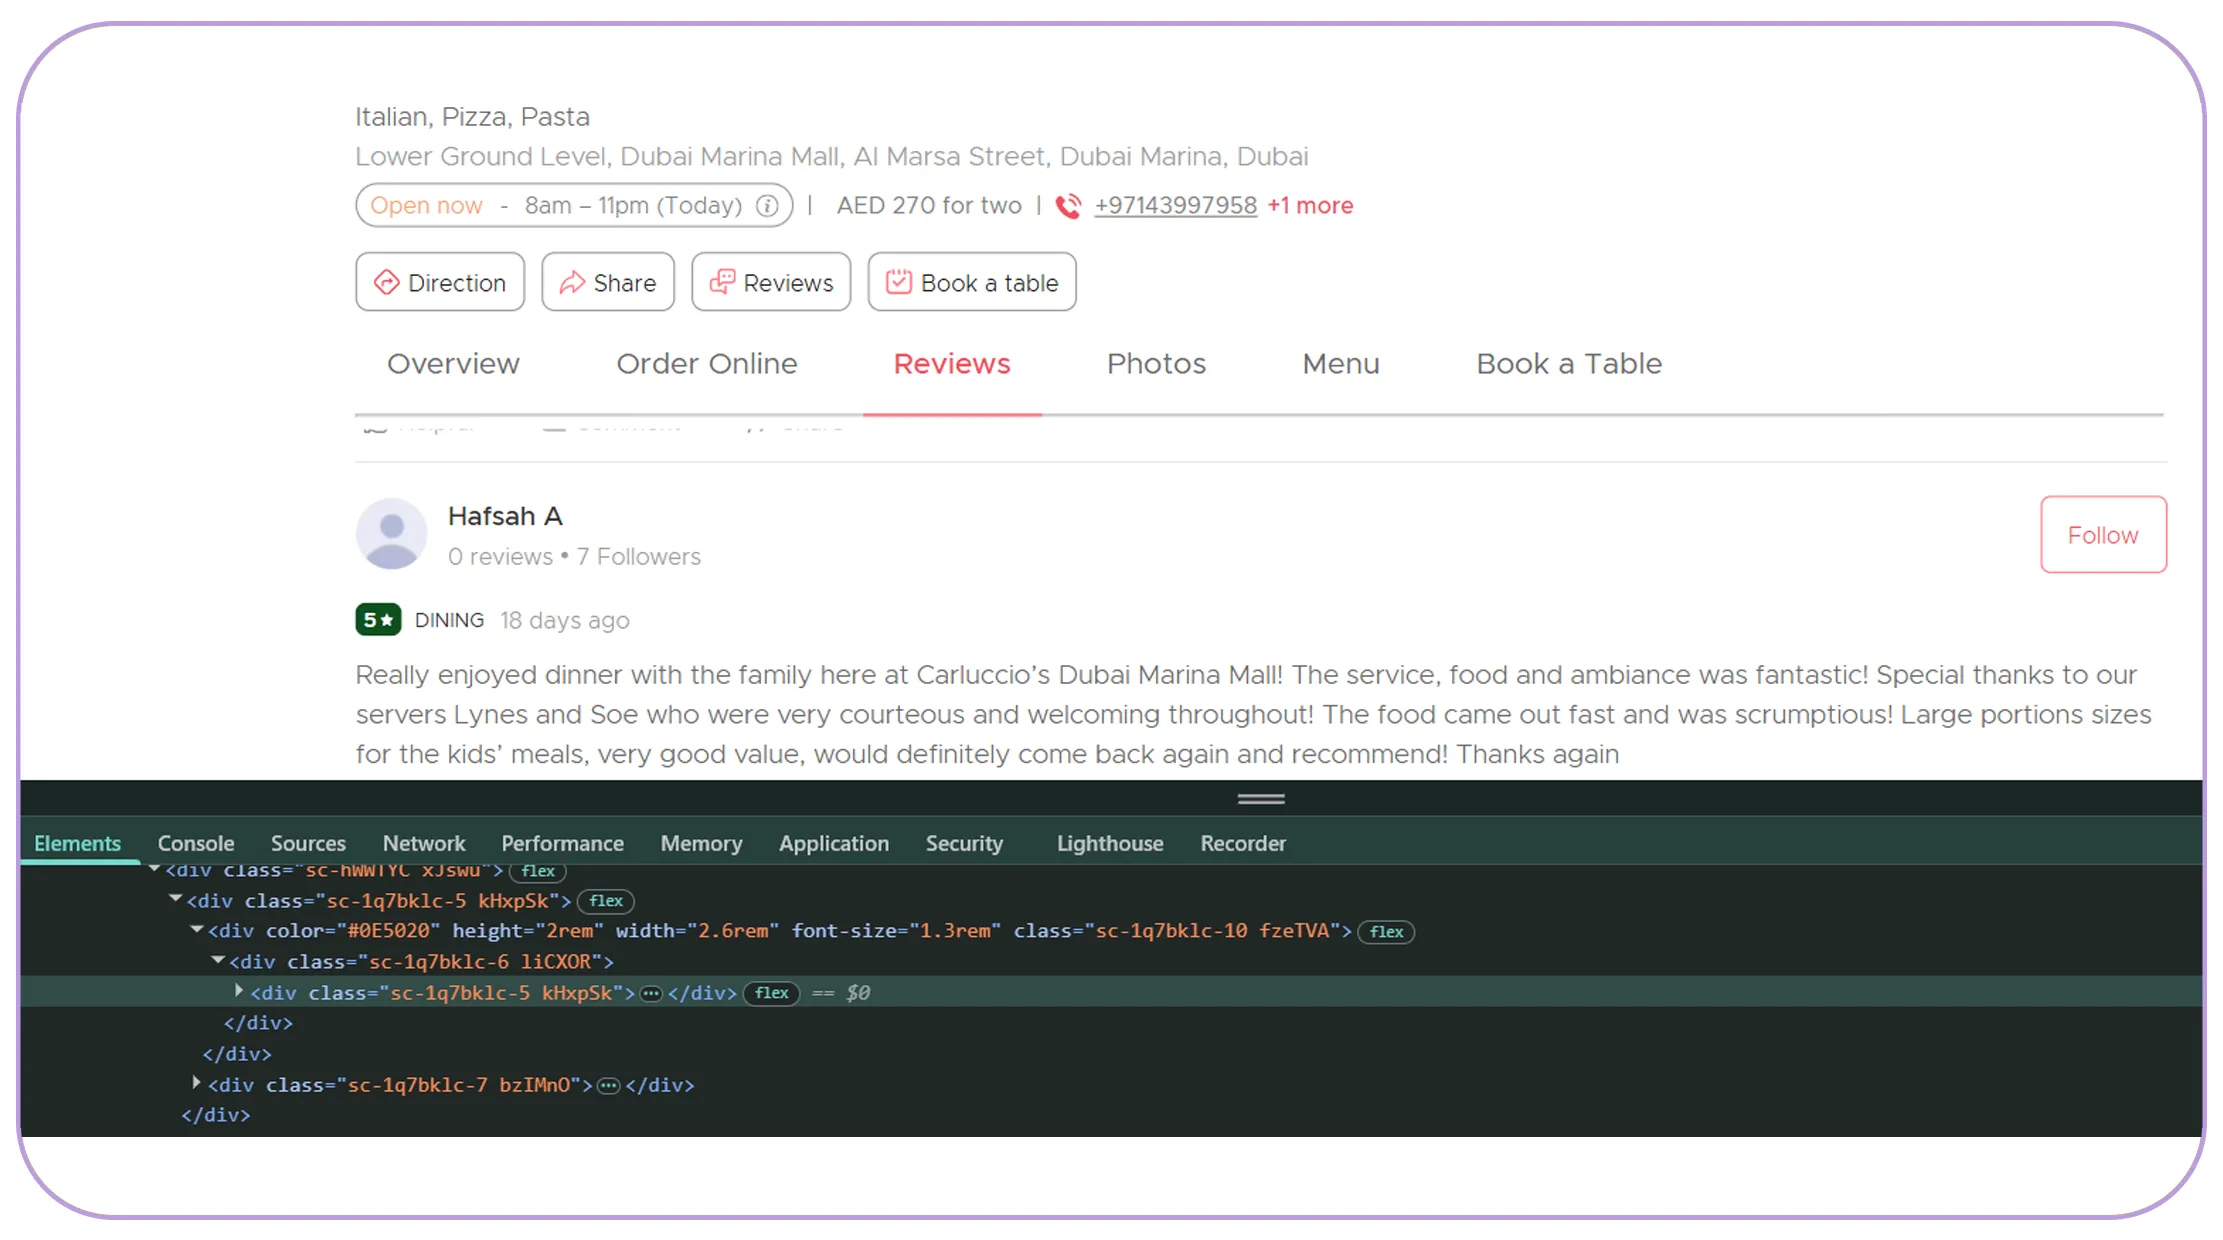Switch to the Overview tab
The image size is (2223, 1240).
click(x=453, y=364)
